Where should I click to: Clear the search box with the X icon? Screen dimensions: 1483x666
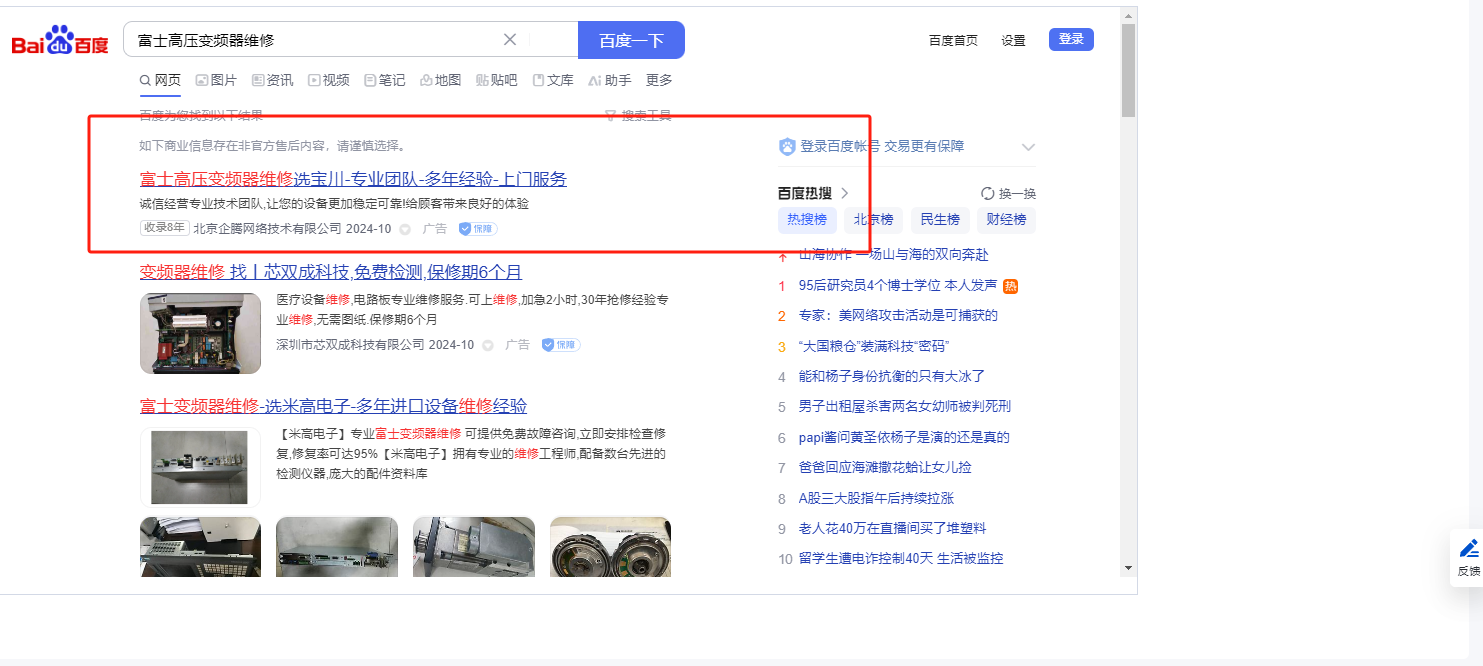click(x=509, y=40)
